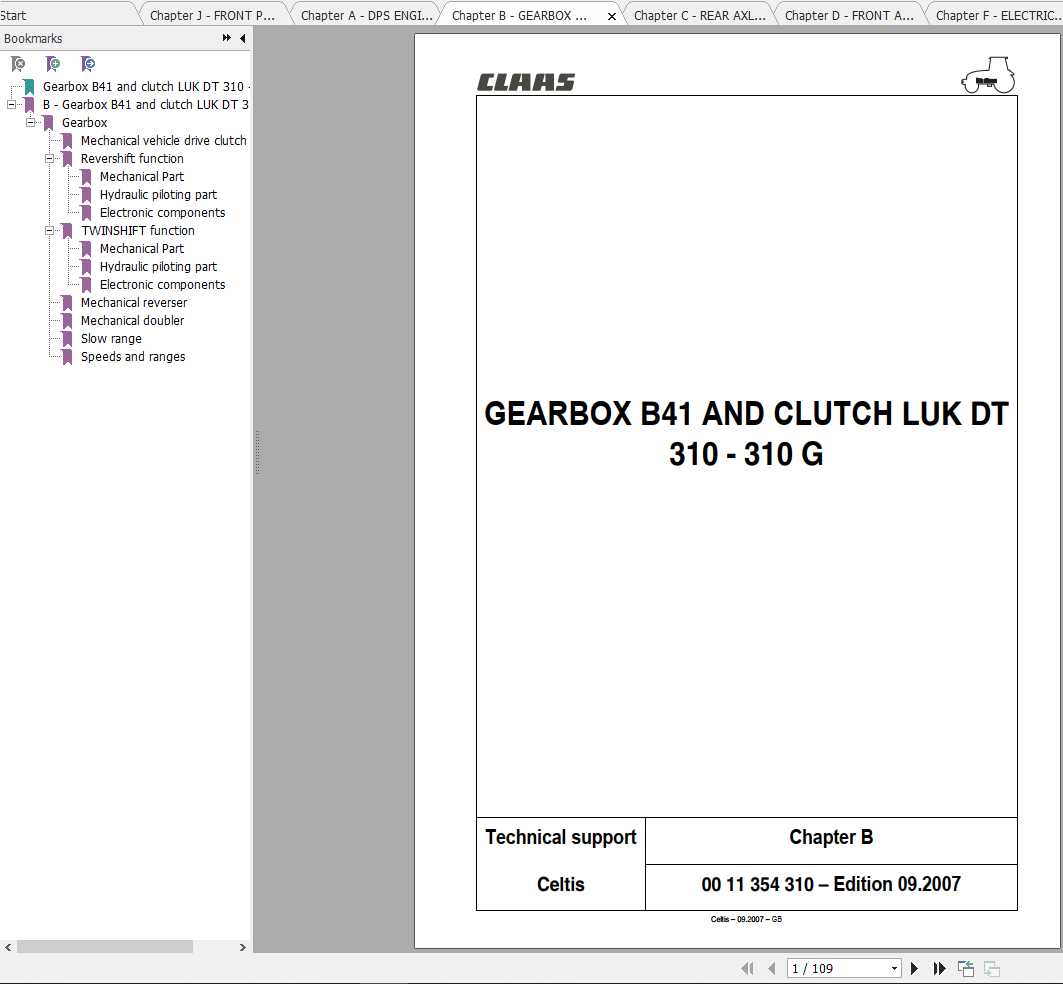
Task: Click the 'Chapter B' cell in the page
Action: [x=831, y=840]
